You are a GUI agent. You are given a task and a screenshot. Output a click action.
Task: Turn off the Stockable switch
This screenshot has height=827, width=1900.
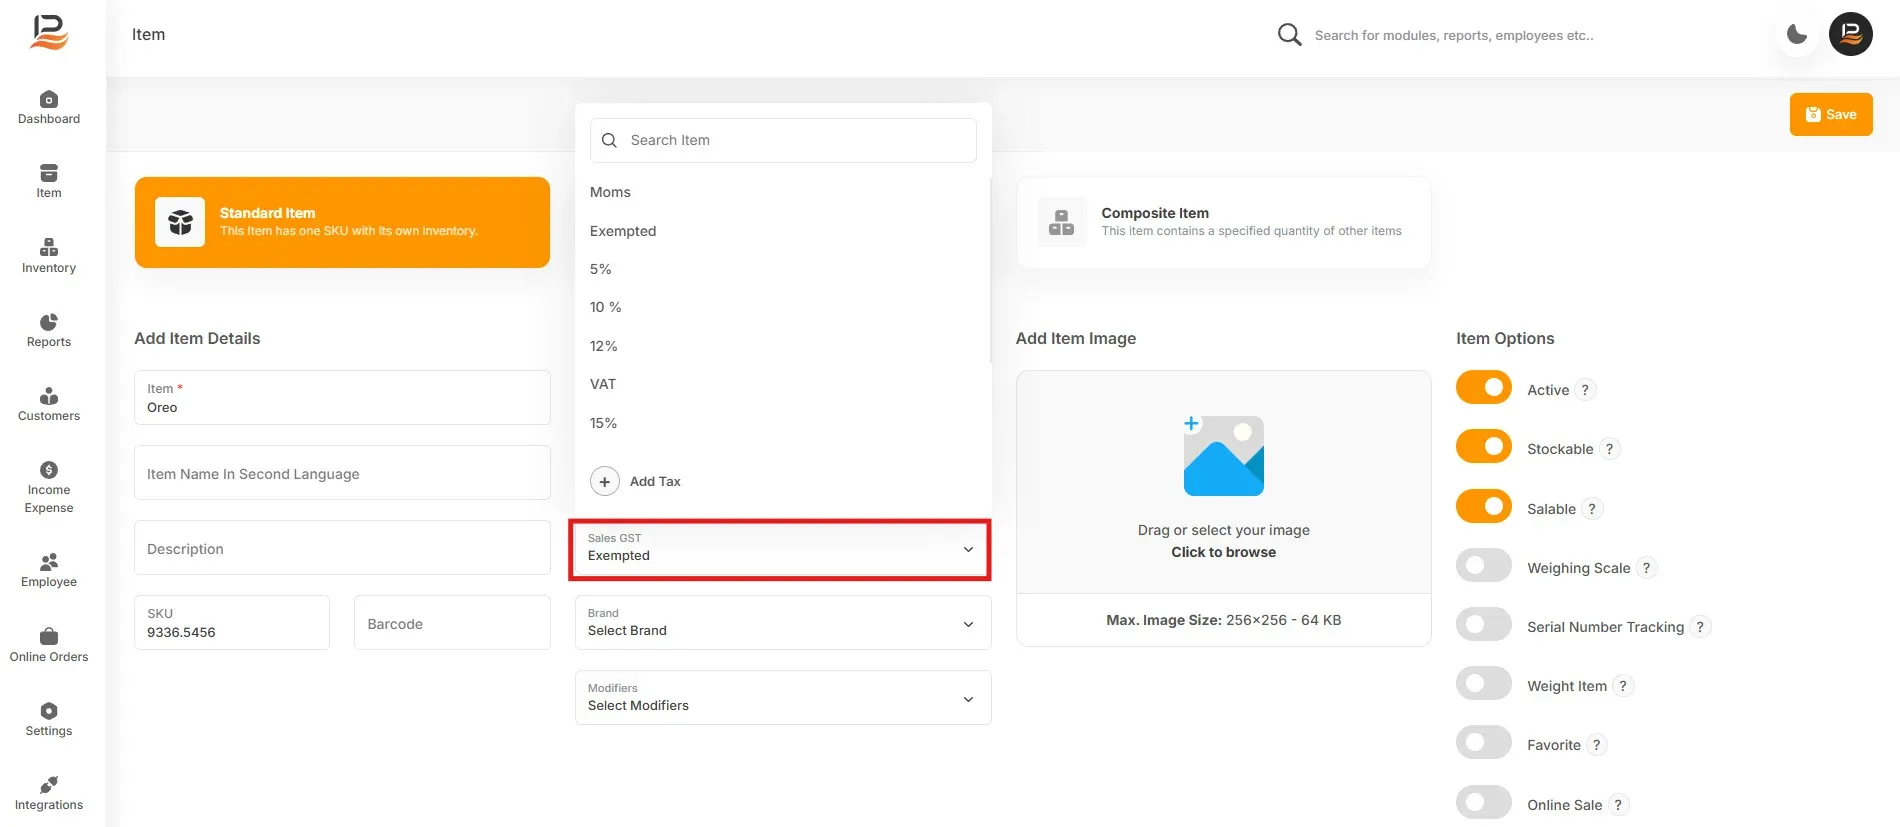click(1484, 447)
